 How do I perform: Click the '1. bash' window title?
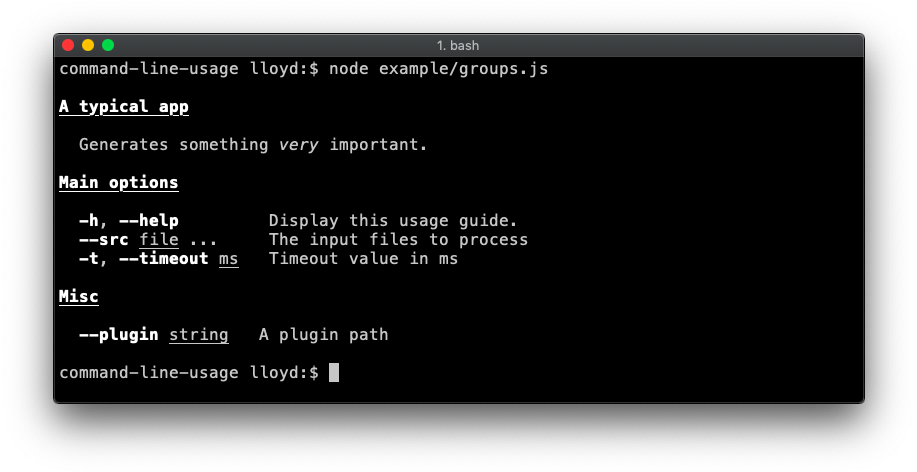click(x=458, y=46)
